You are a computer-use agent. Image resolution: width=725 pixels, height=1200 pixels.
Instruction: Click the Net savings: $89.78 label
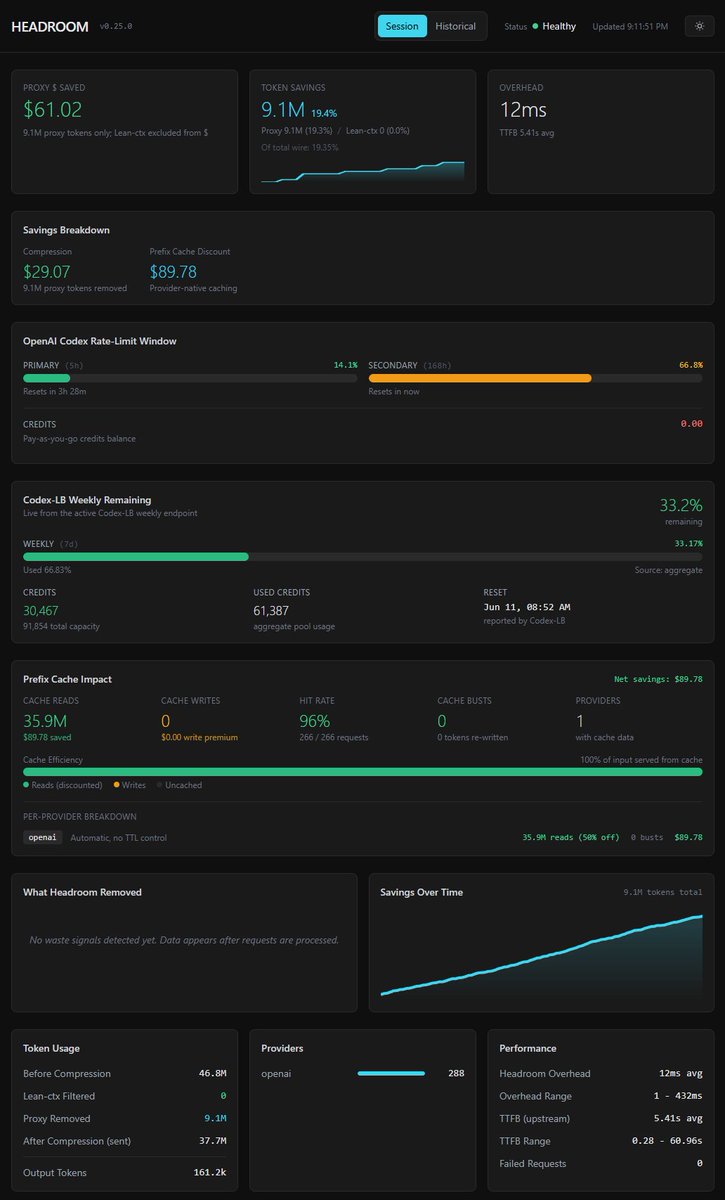pos(656,679)
